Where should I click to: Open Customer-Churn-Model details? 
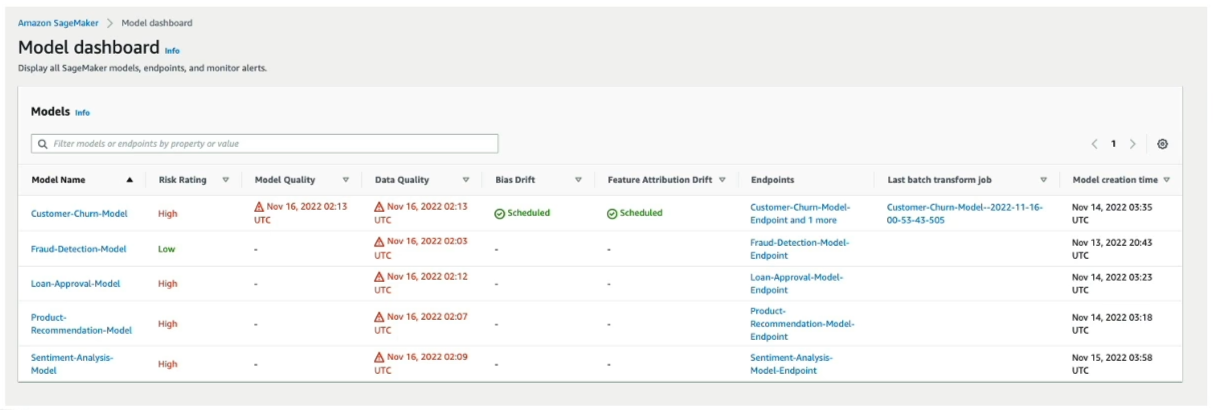pos(79,213)
